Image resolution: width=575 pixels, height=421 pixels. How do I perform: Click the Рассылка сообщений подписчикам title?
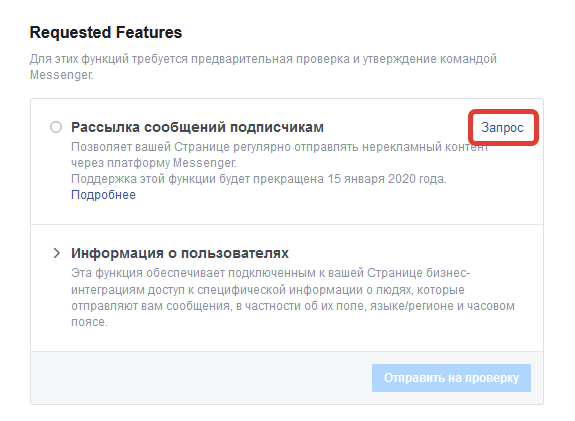coord(197,127)
